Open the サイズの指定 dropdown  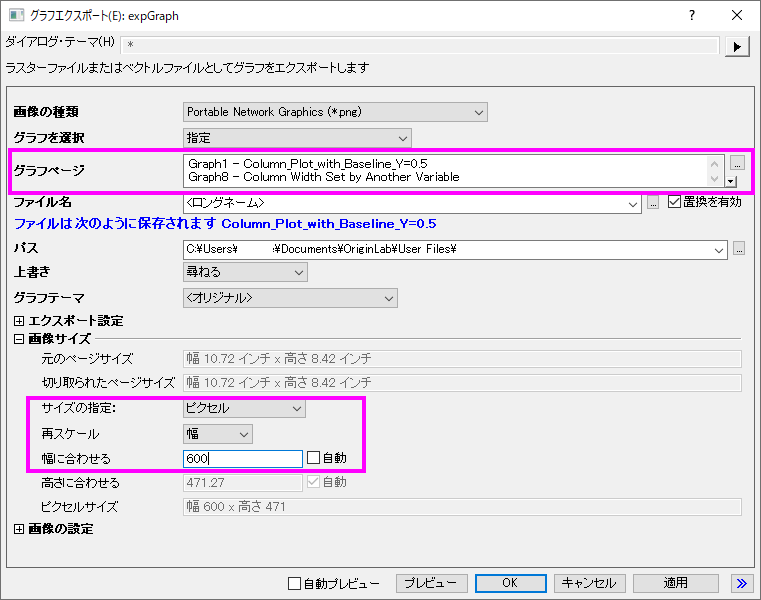244,408
